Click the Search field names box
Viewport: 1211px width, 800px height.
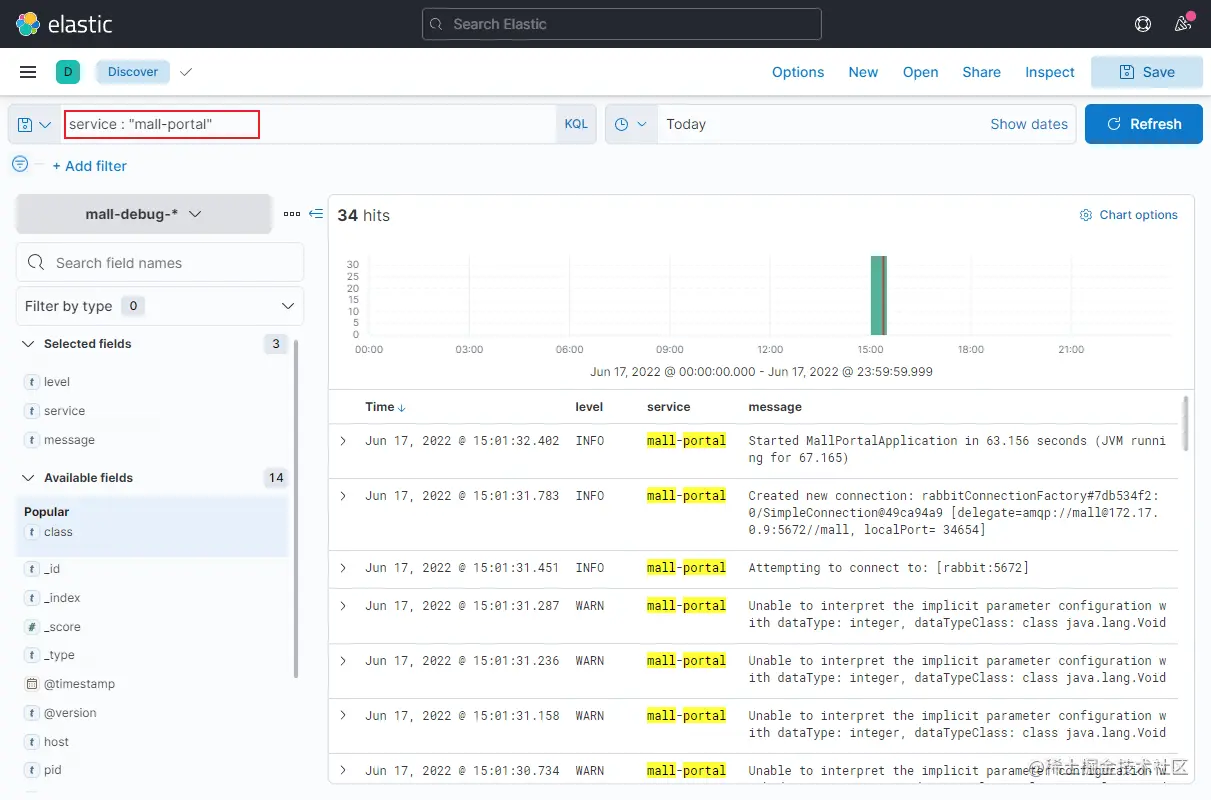pyautogui.click(x=160, y=263)
